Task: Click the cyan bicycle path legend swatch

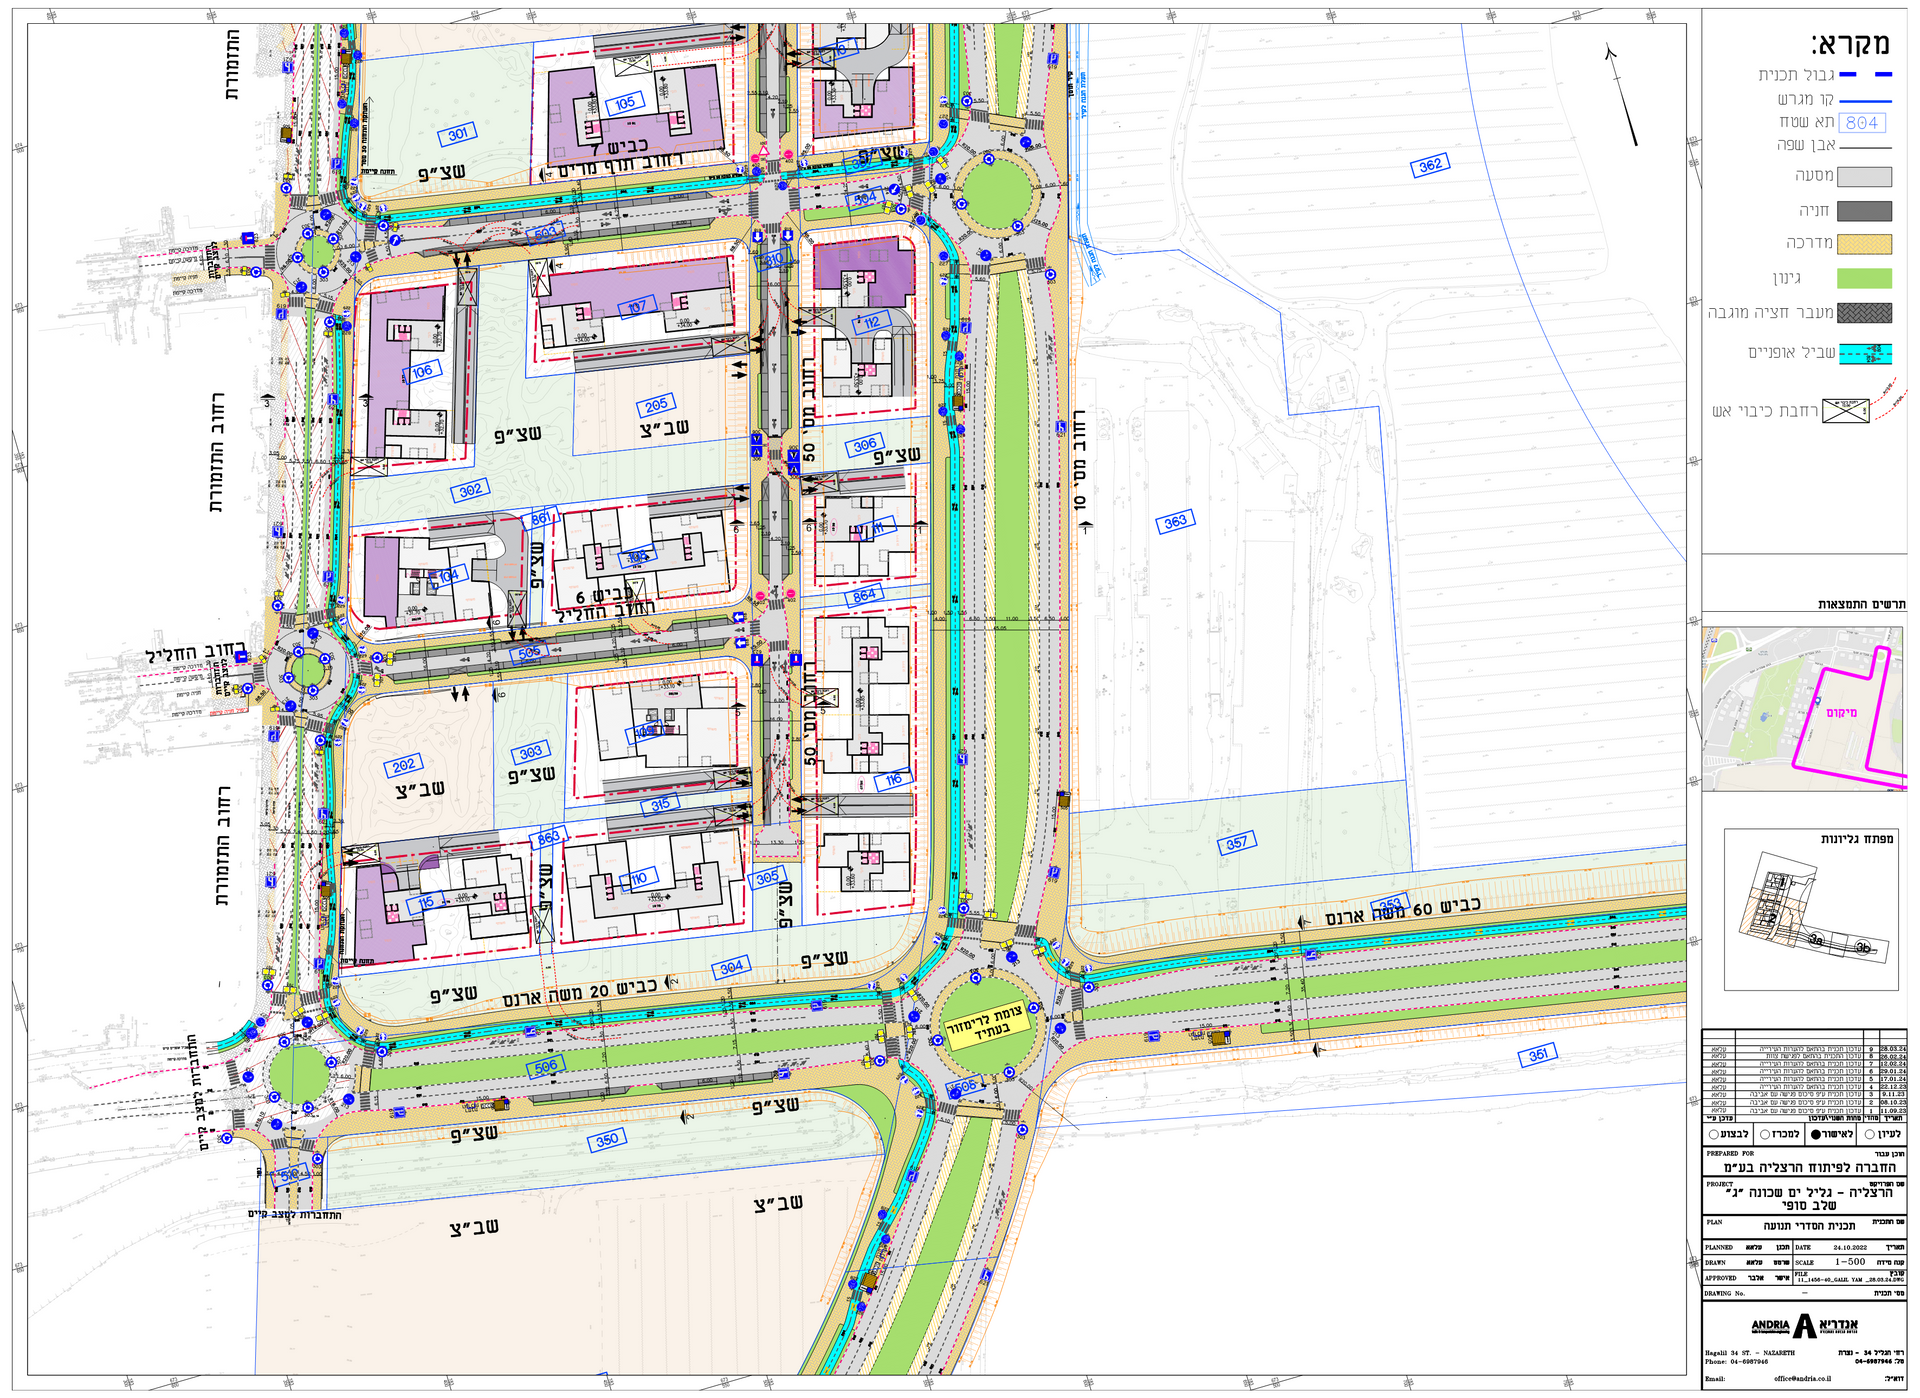Action: point(1864,353)
